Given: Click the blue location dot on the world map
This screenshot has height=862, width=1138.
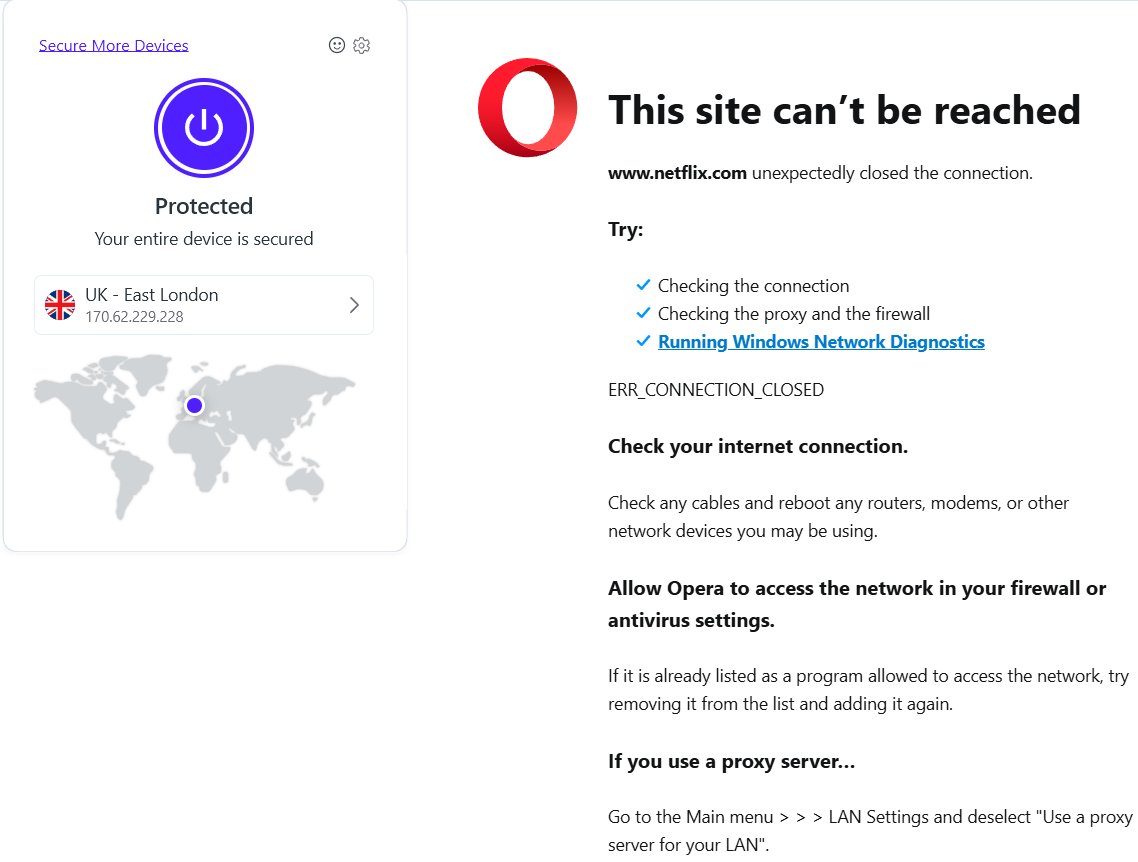Looking at the screenshot, I should [x=194, y=404].
